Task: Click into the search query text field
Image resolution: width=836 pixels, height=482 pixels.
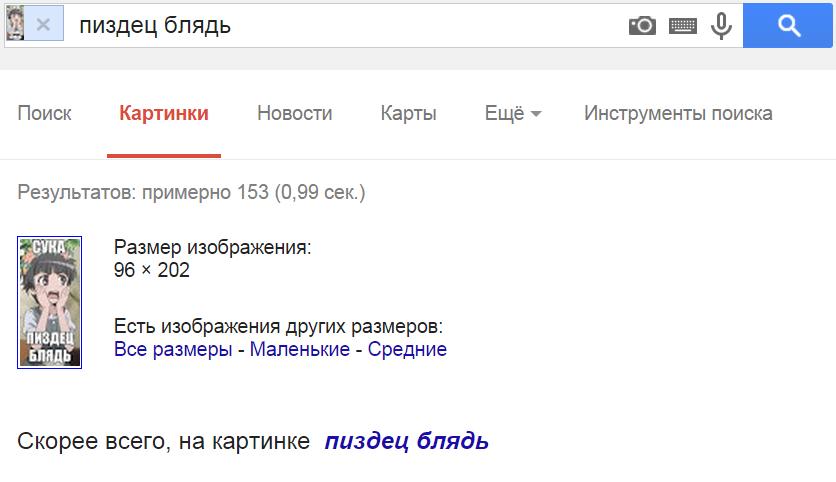Action: pyautogui.click(x=347, y=25)
